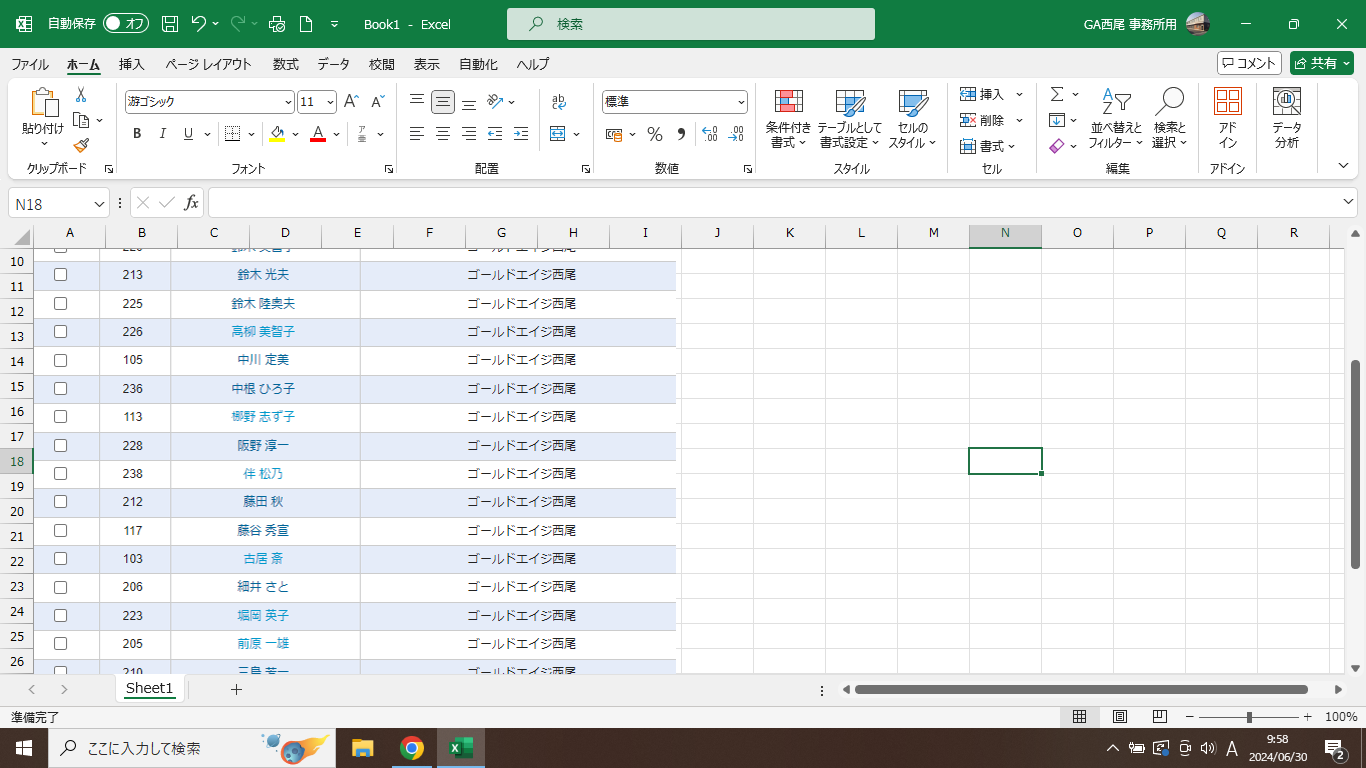The width and height of the screenshot is (1366, 768).
Task: Open the データ分析 data analysis tool
Action: click(x=1286, y=119)
